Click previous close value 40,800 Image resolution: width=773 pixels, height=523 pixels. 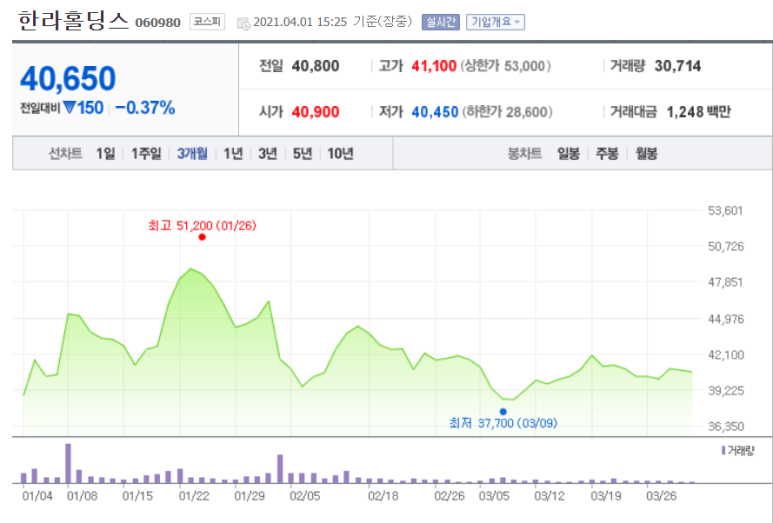tap(316, 66)
